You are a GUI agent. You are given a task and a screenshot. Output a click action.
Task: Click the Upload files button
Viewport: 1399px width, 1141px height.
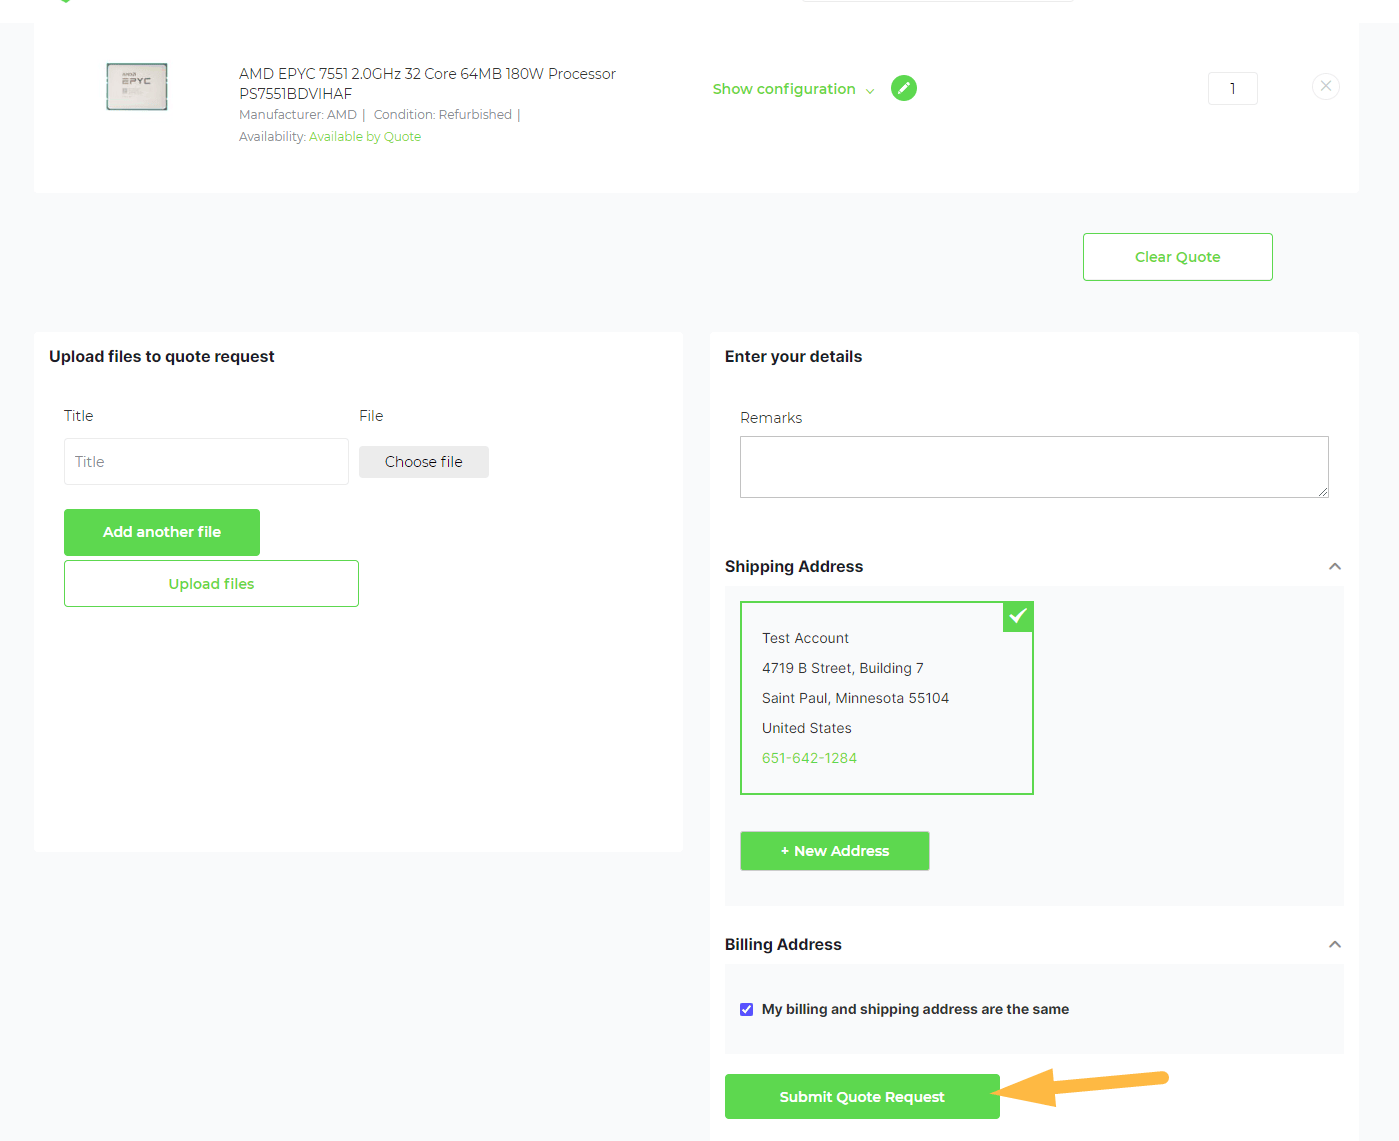click(211, 584)
